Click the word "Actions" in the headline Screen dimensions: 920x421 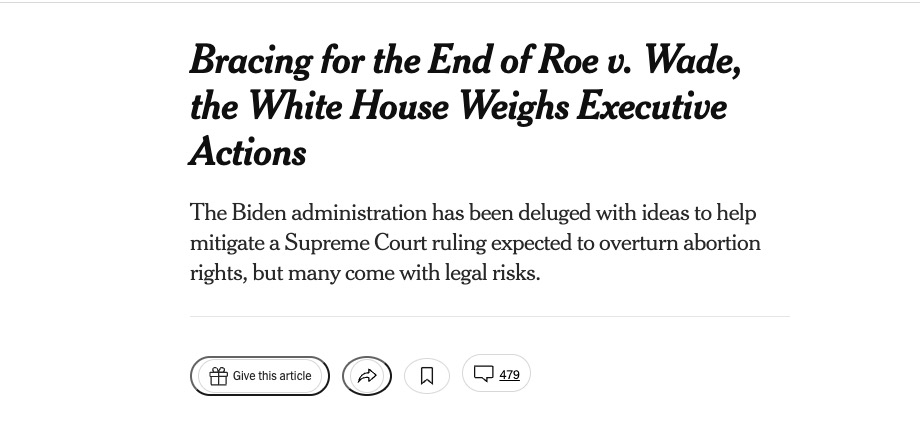point(248,152)
